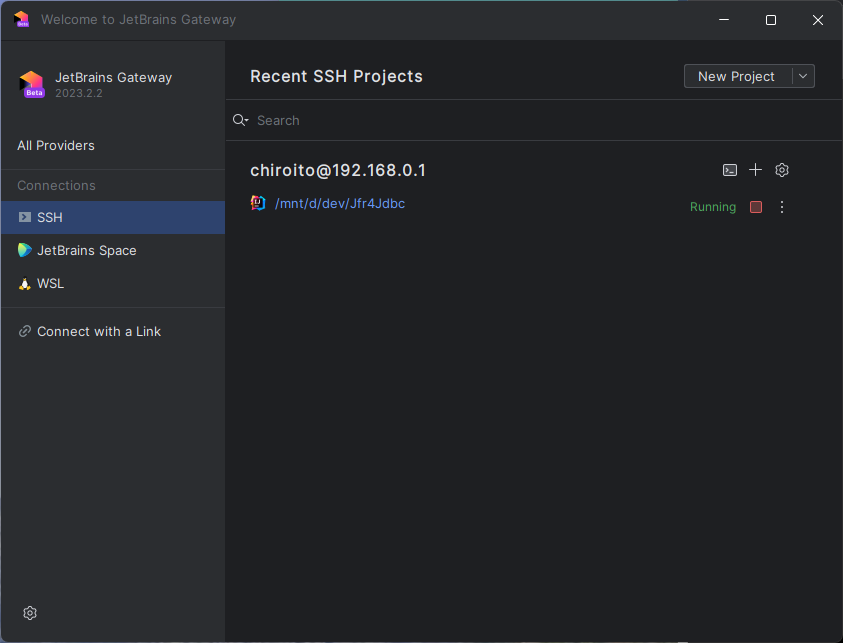Screen dimensions: 843x643
Task: Close the JetBrains Gateway window
Action: [818, 20]
